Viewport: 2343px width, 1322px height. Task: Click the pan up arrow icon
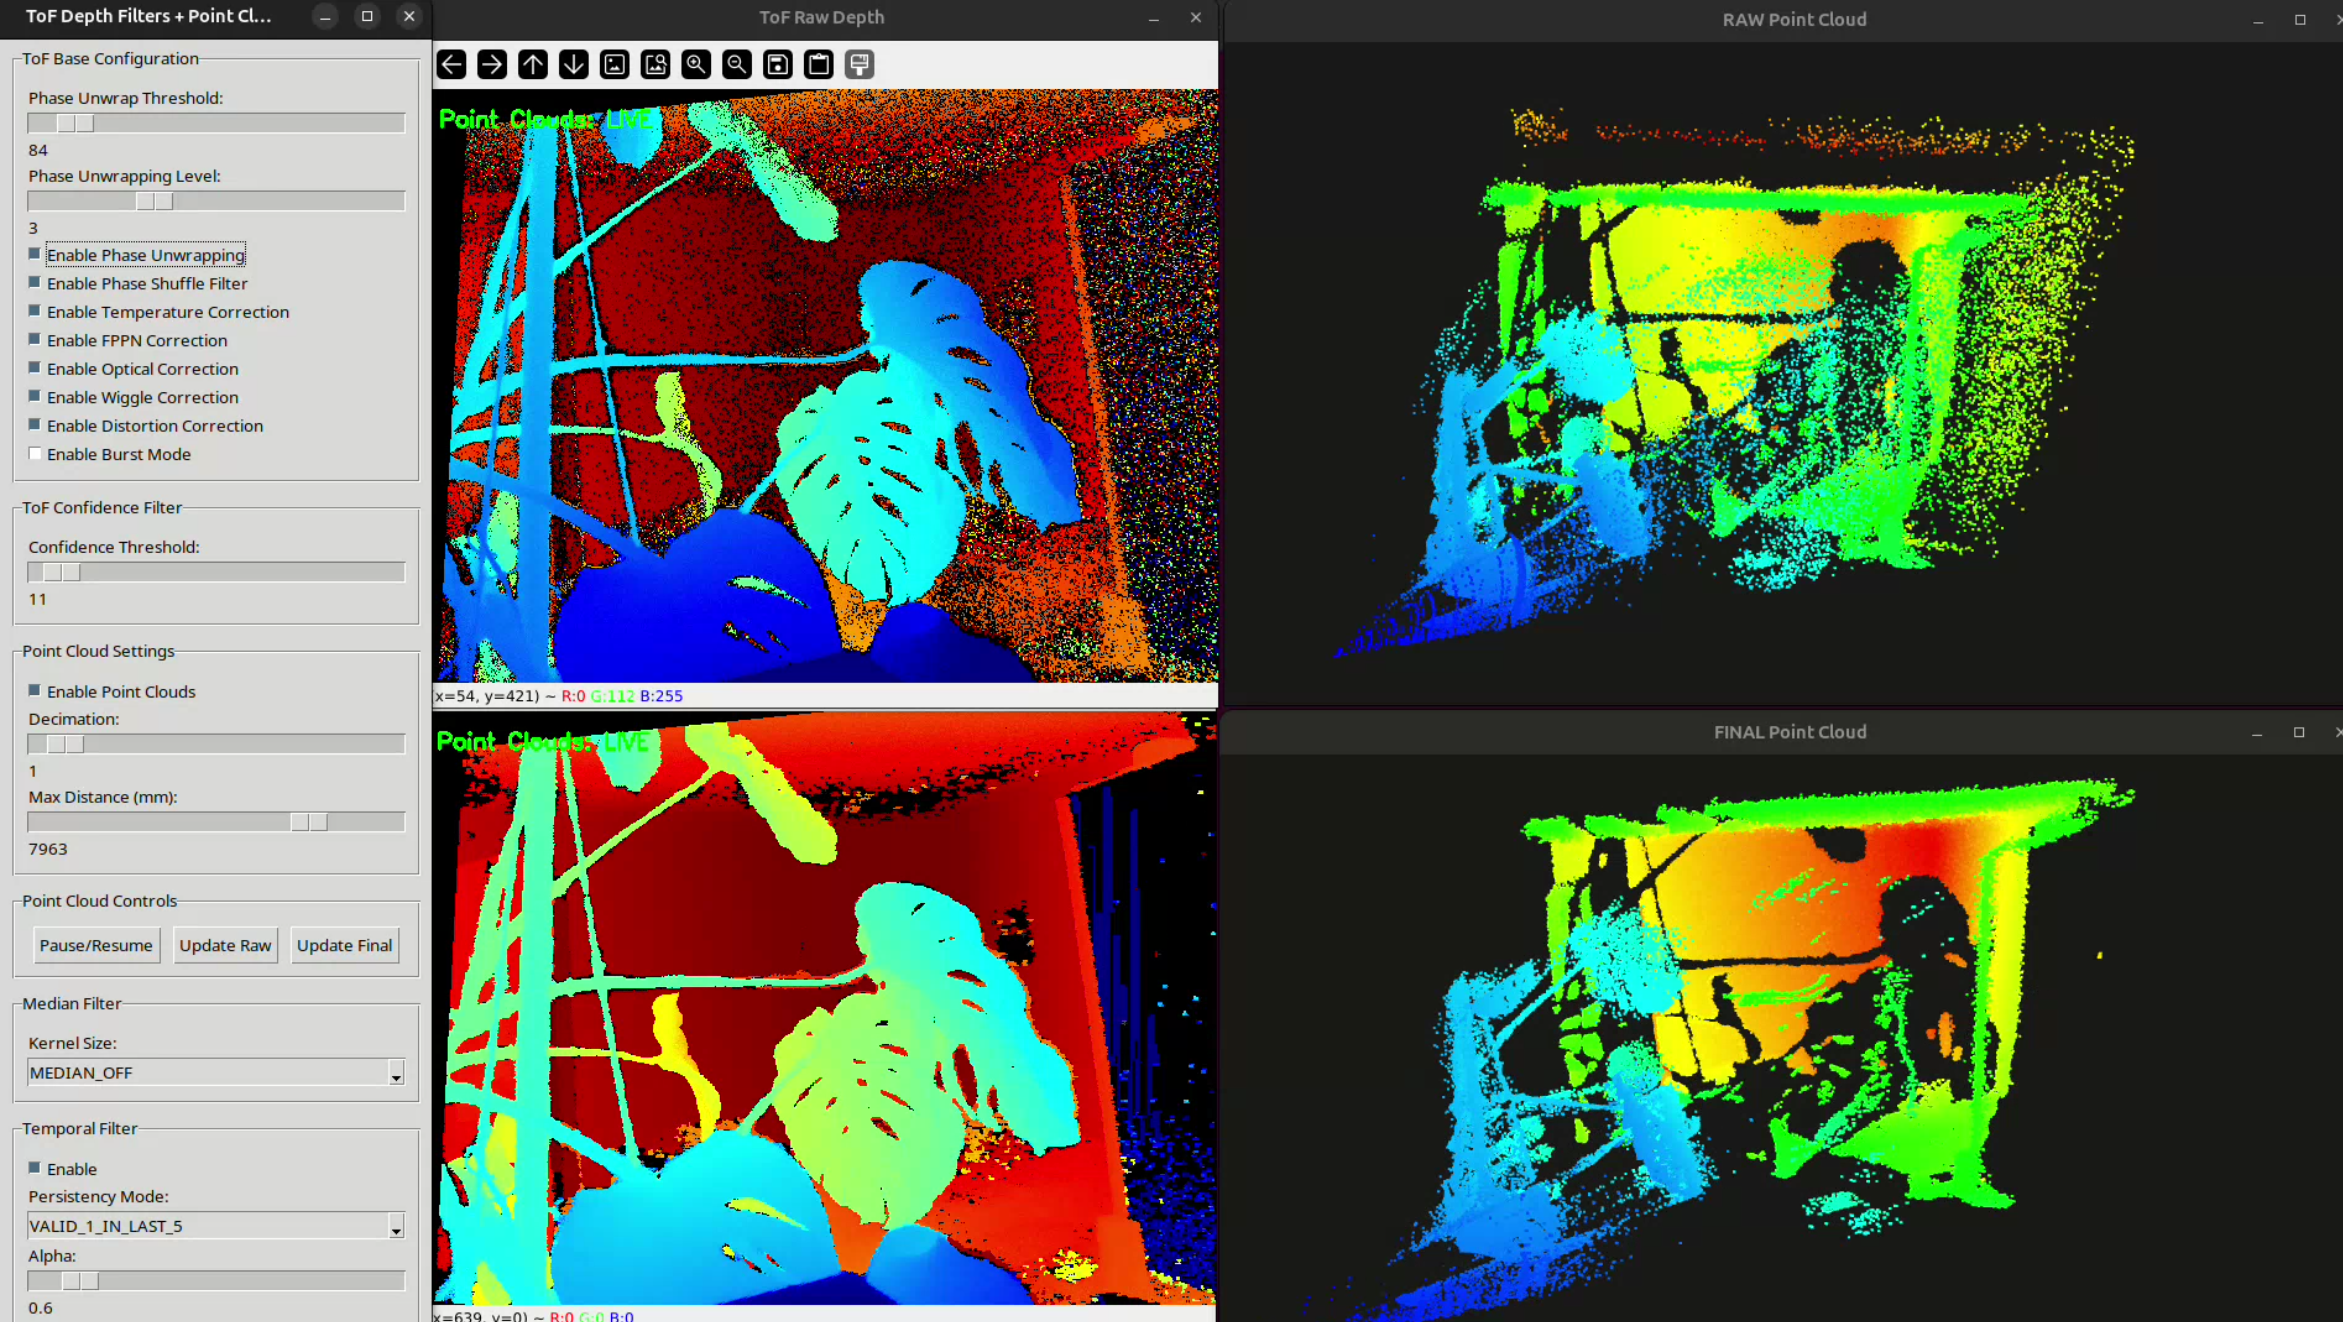pos(533,65)
